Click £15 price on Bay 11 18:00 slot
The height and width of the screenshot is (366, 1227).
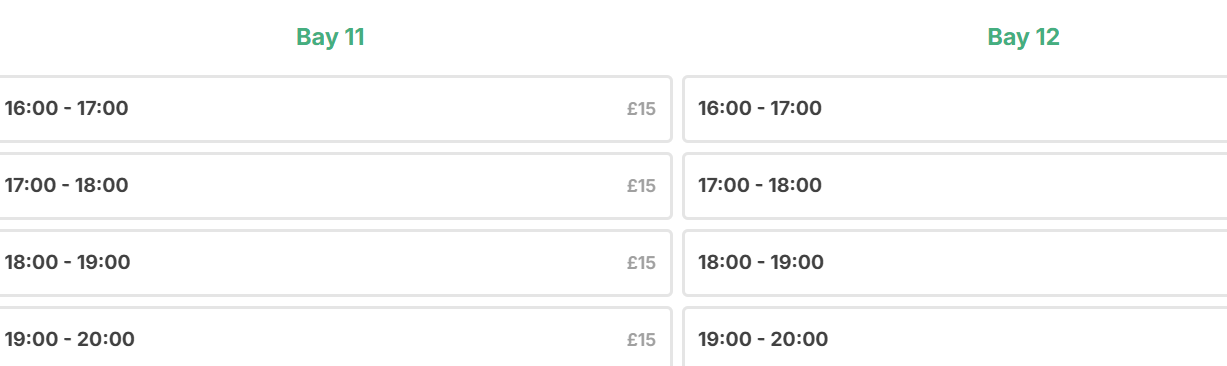(641, 262)
